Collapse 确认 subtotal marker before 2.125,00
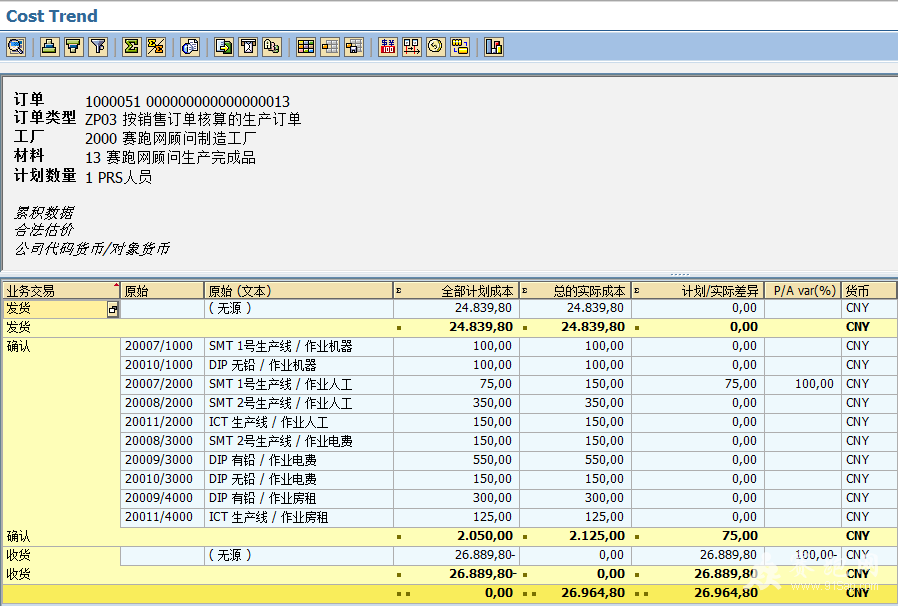Screen dimensions: 898x606 coord(525,537)
